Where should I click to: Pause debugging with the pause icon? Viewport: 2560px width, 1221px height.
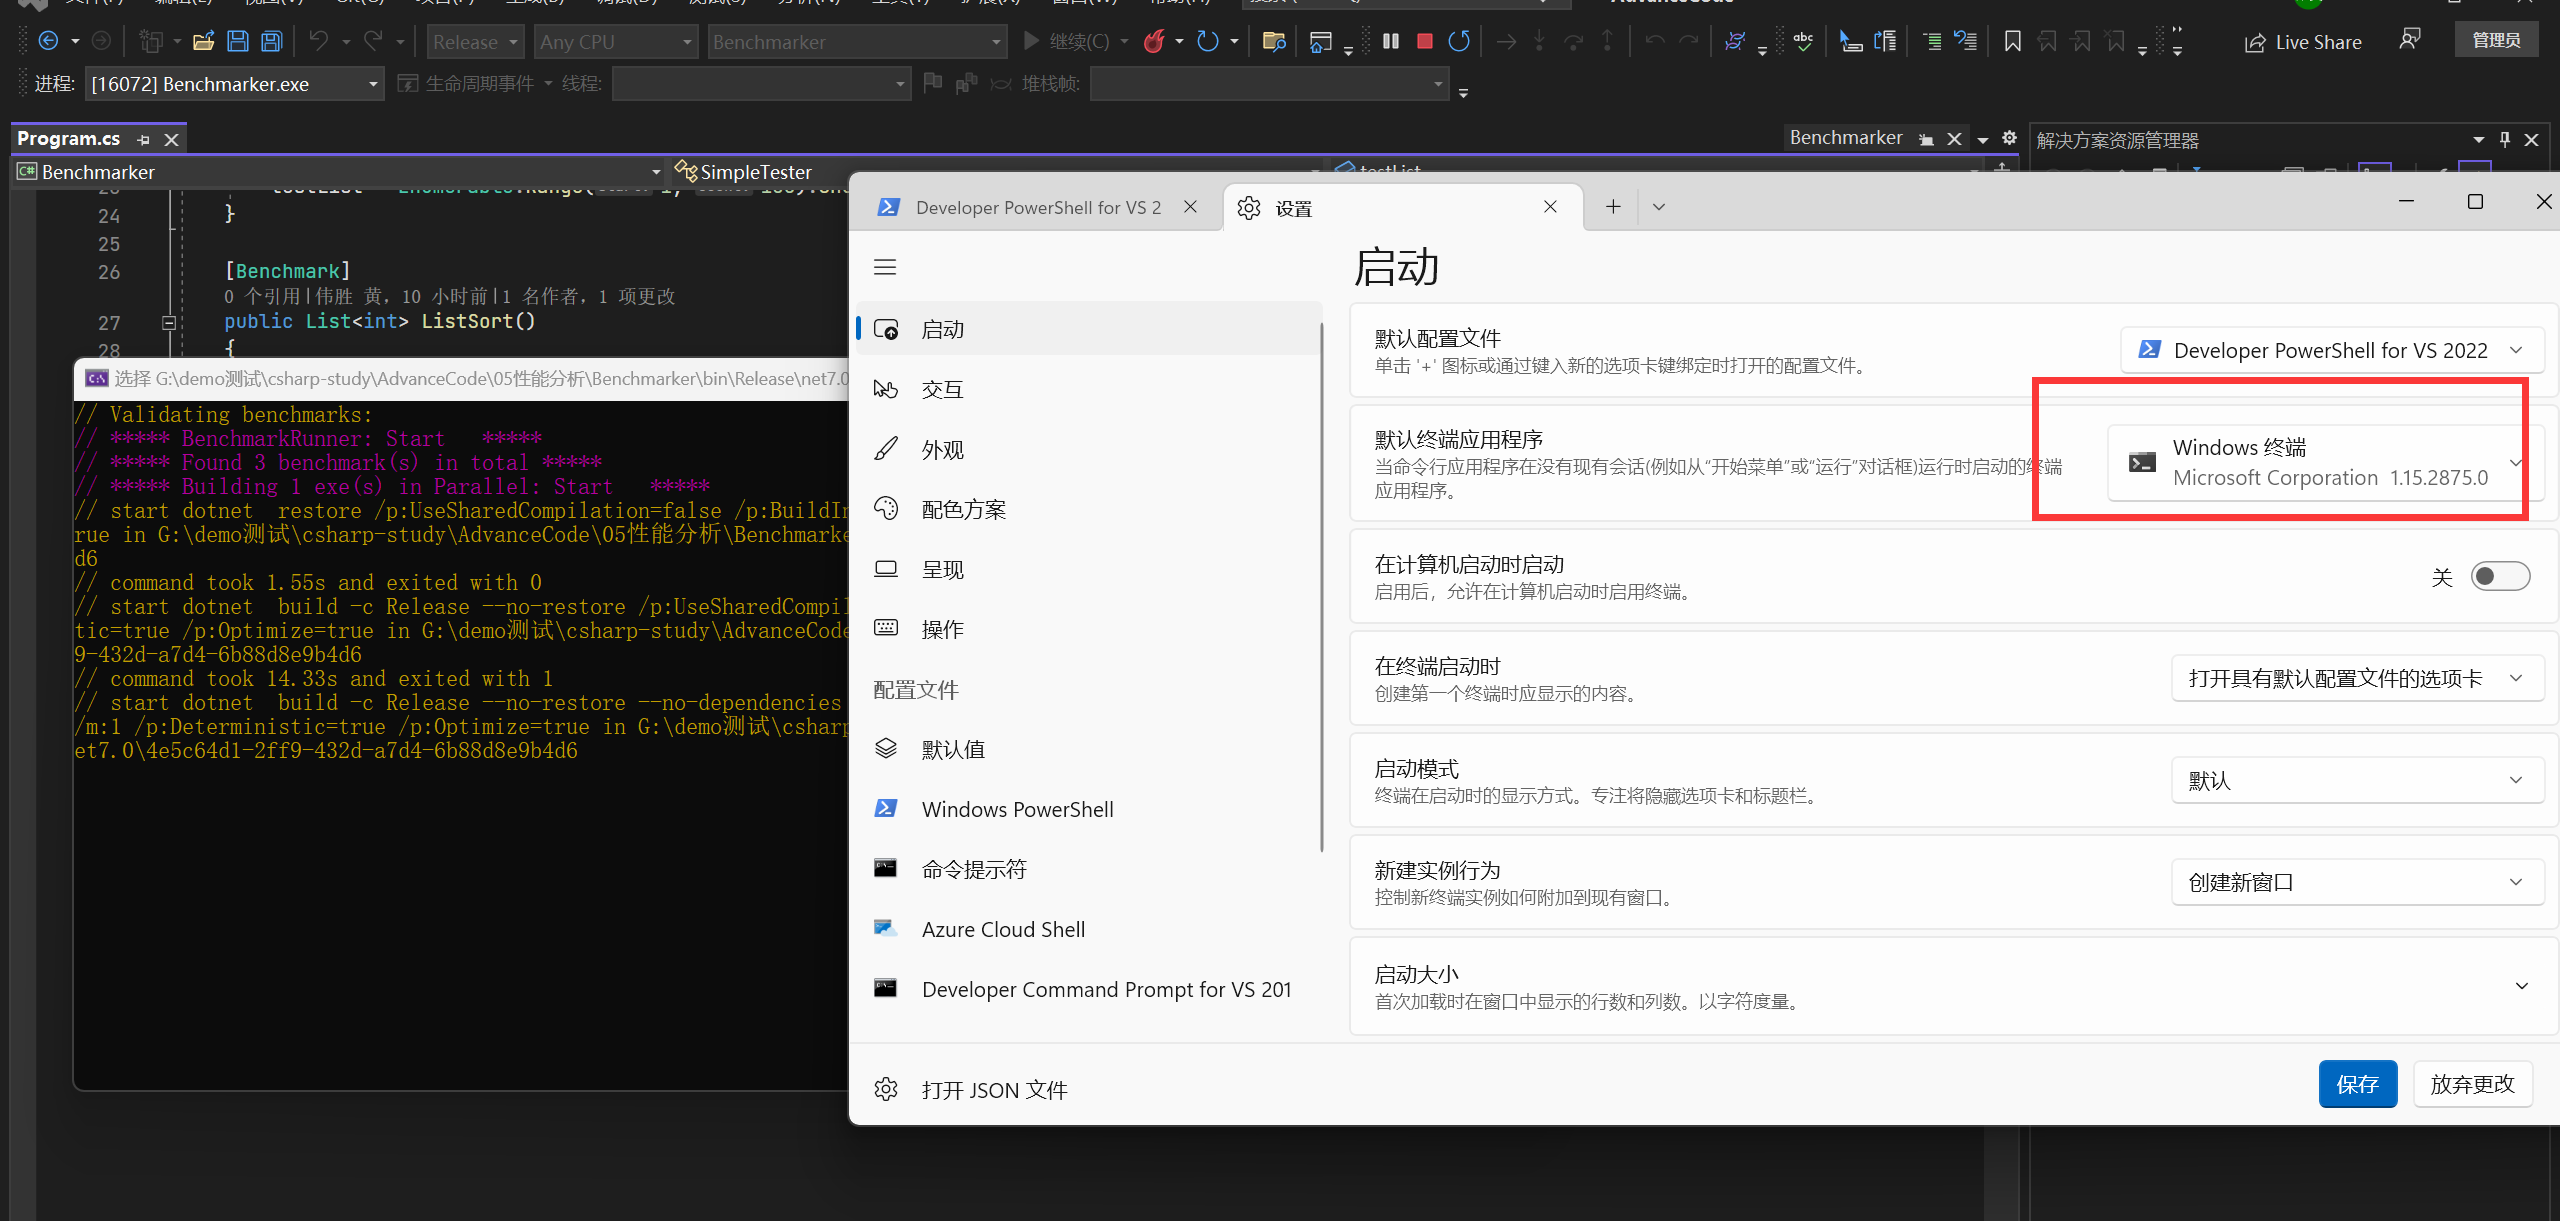tap(1390, 41)
